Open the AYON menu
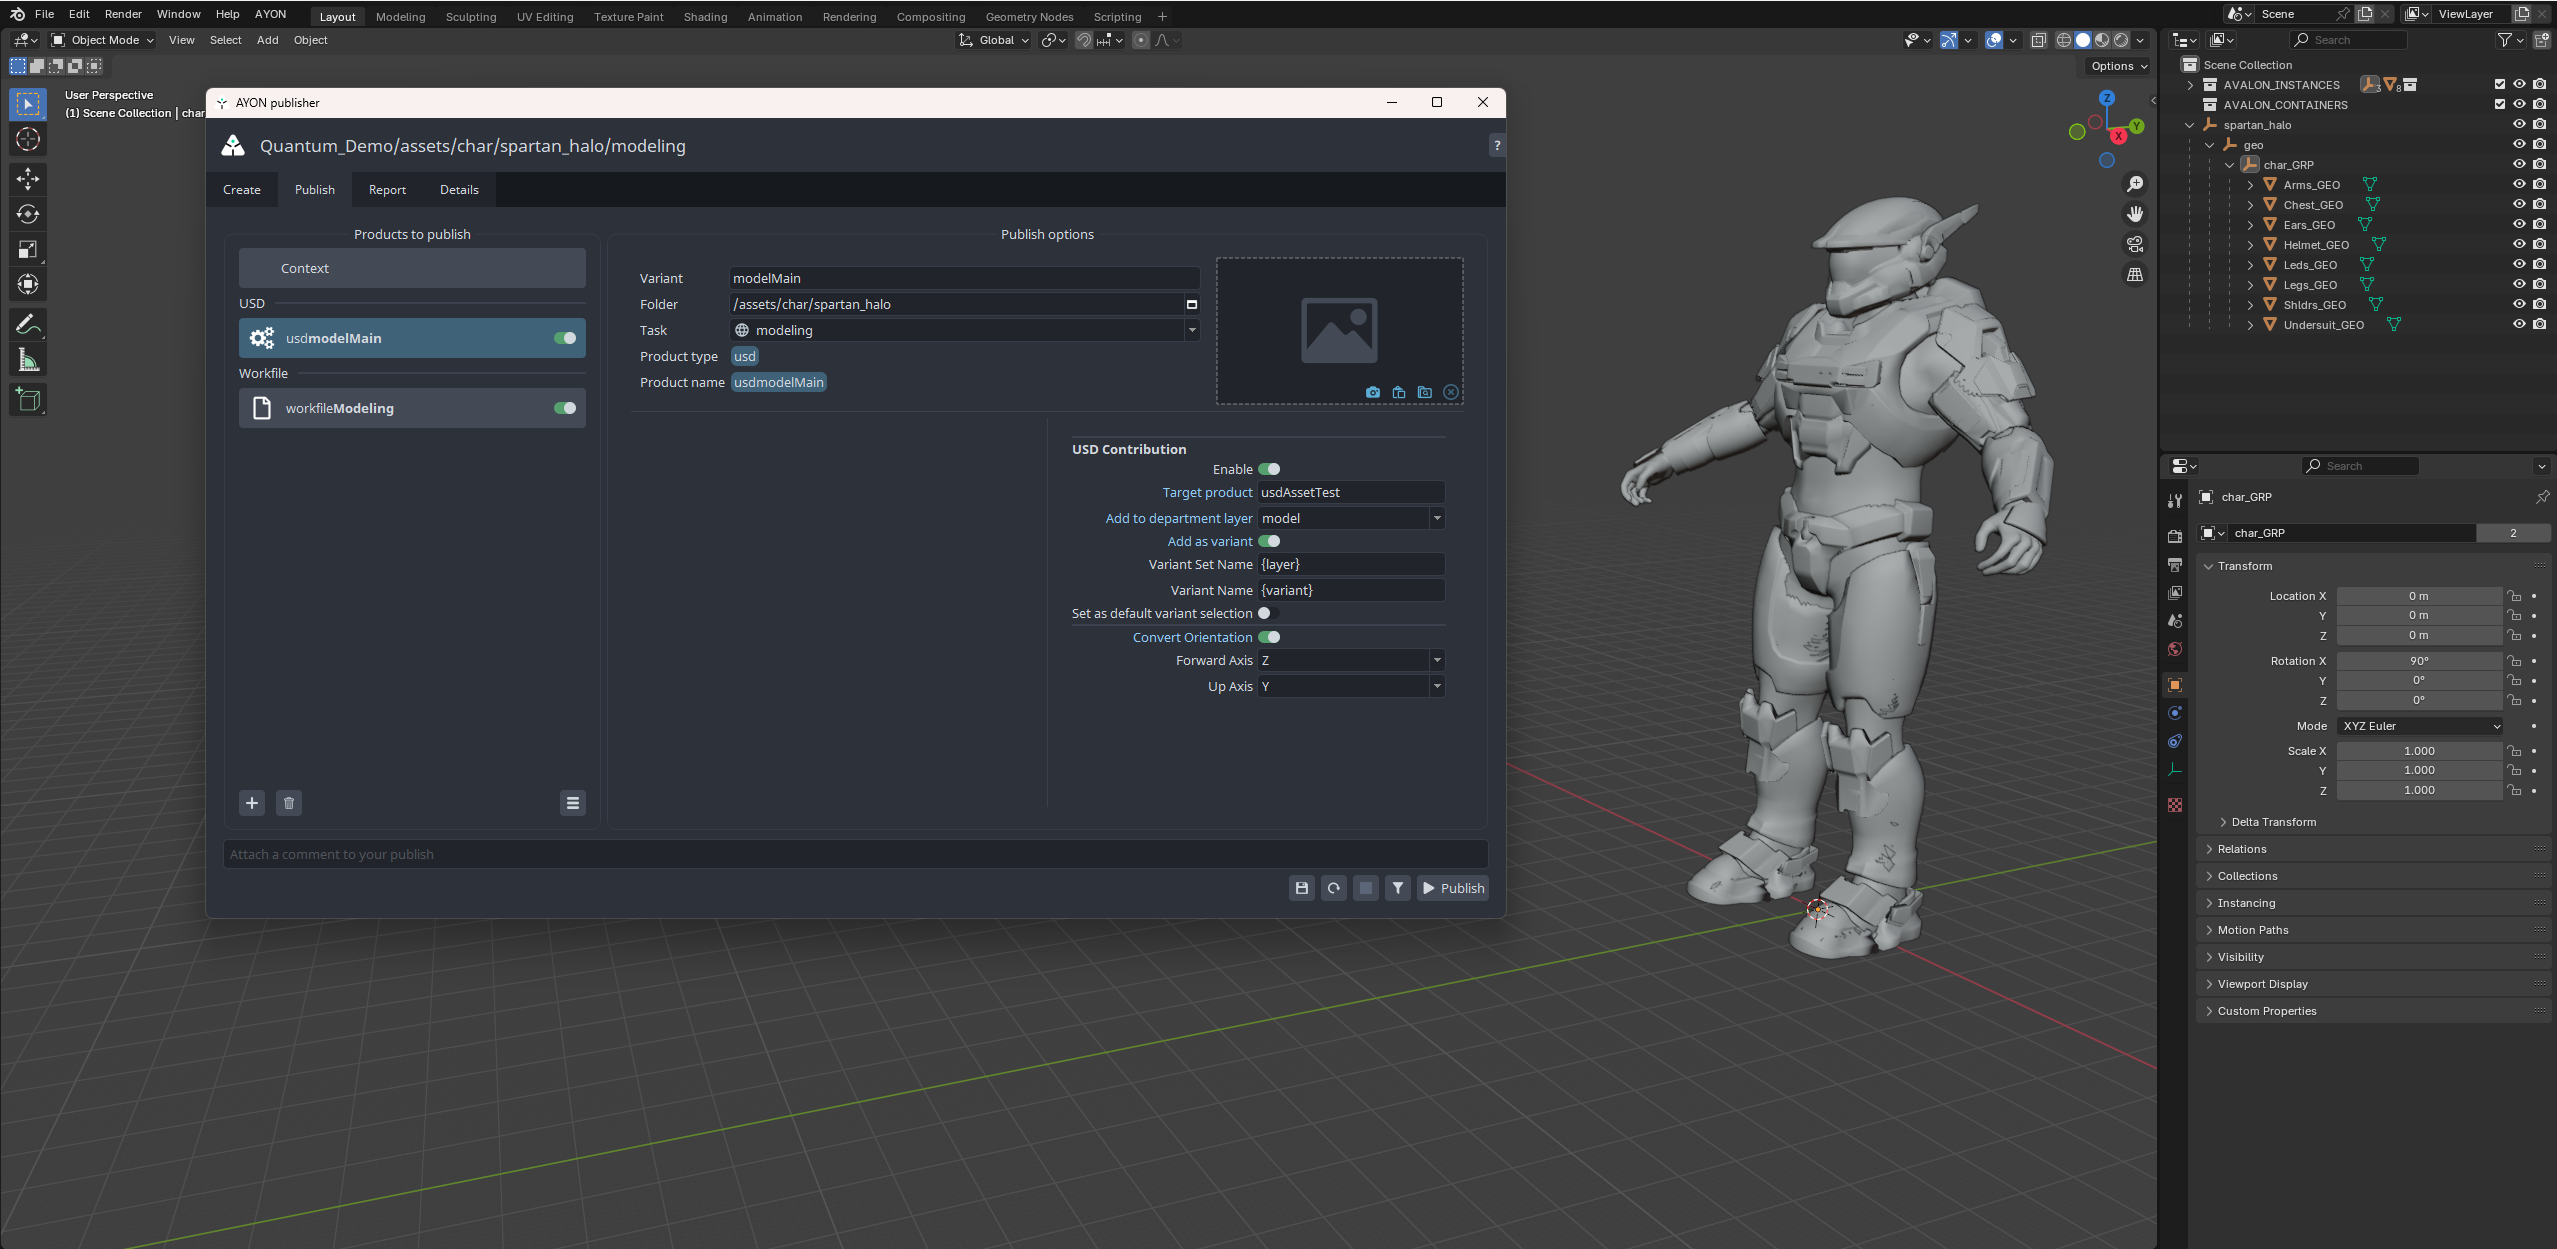 [x=270, y=14]
